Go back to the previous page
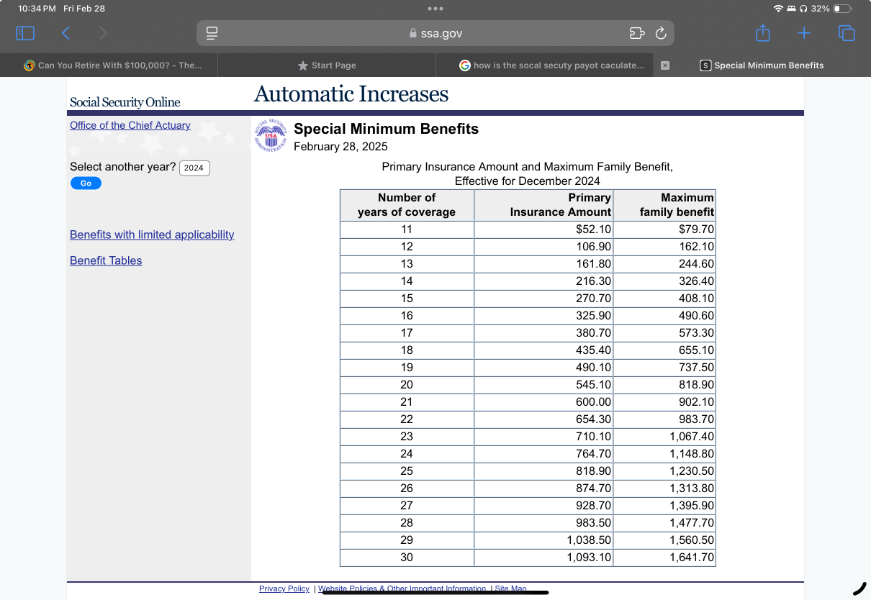 [66, 33]
